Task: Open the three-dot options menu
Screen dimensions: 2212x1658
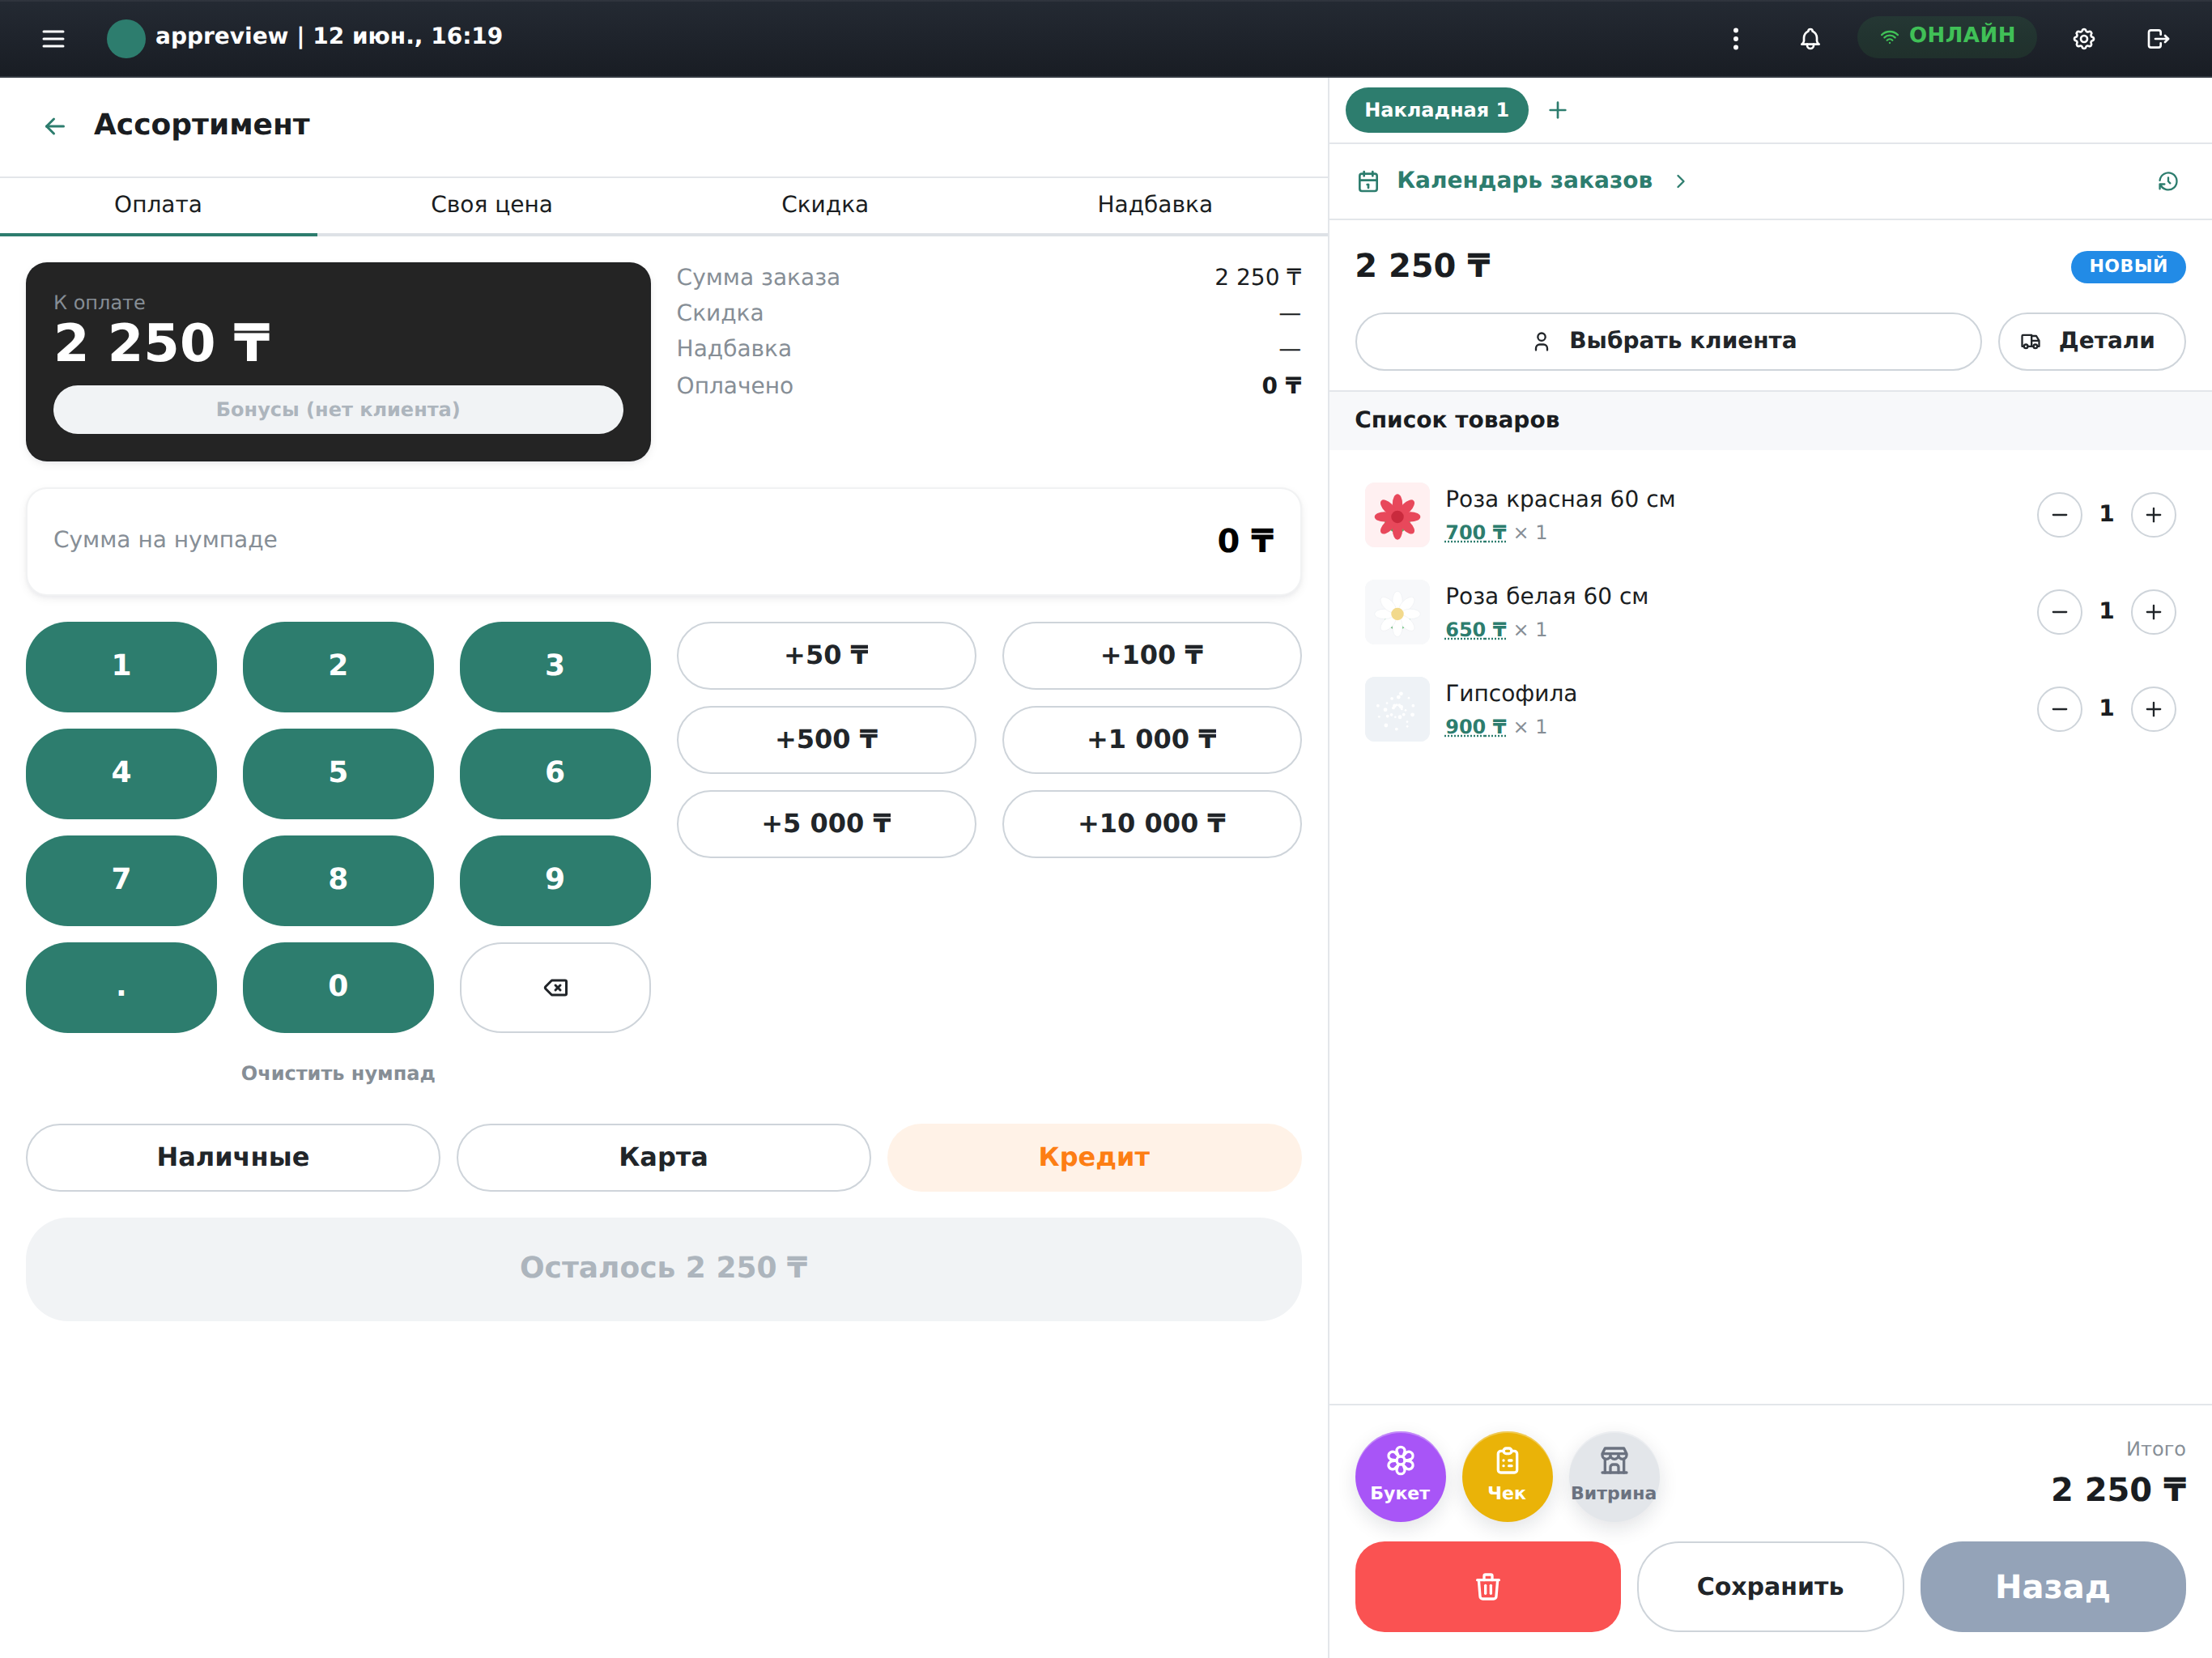Action: click(1736, 39)
